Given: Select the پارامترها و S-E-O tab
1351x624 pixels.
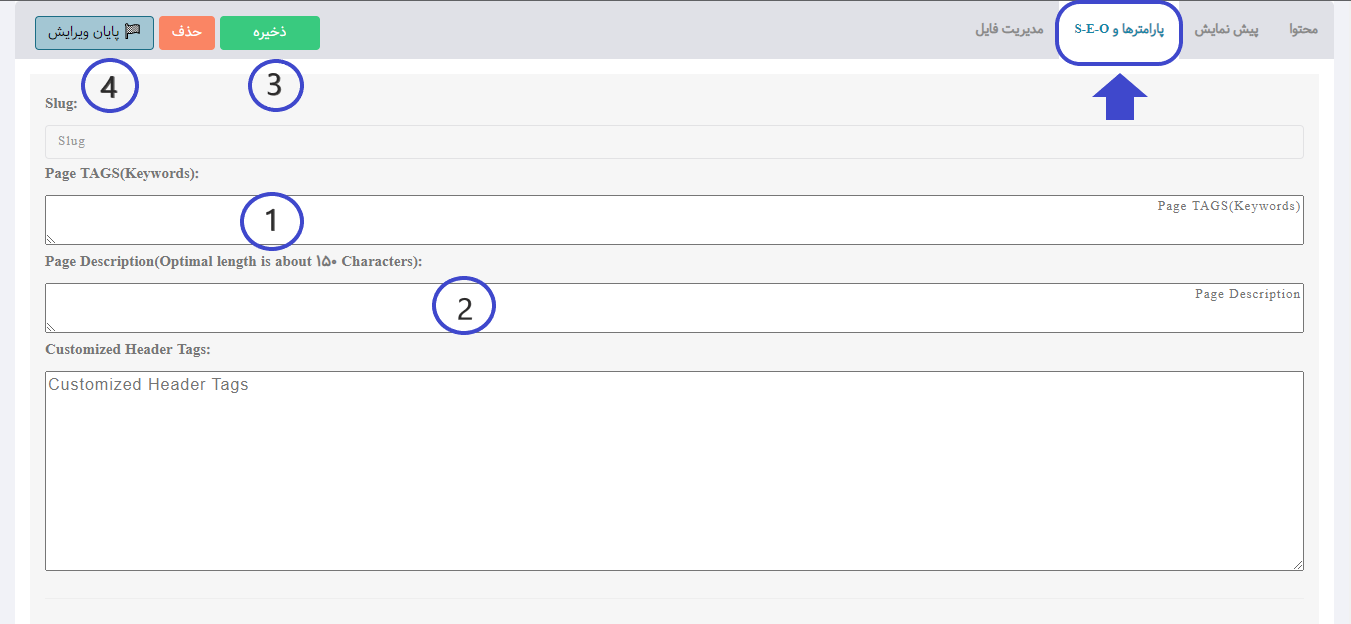Looking at the screenshot, I should tap(1119, 31).
